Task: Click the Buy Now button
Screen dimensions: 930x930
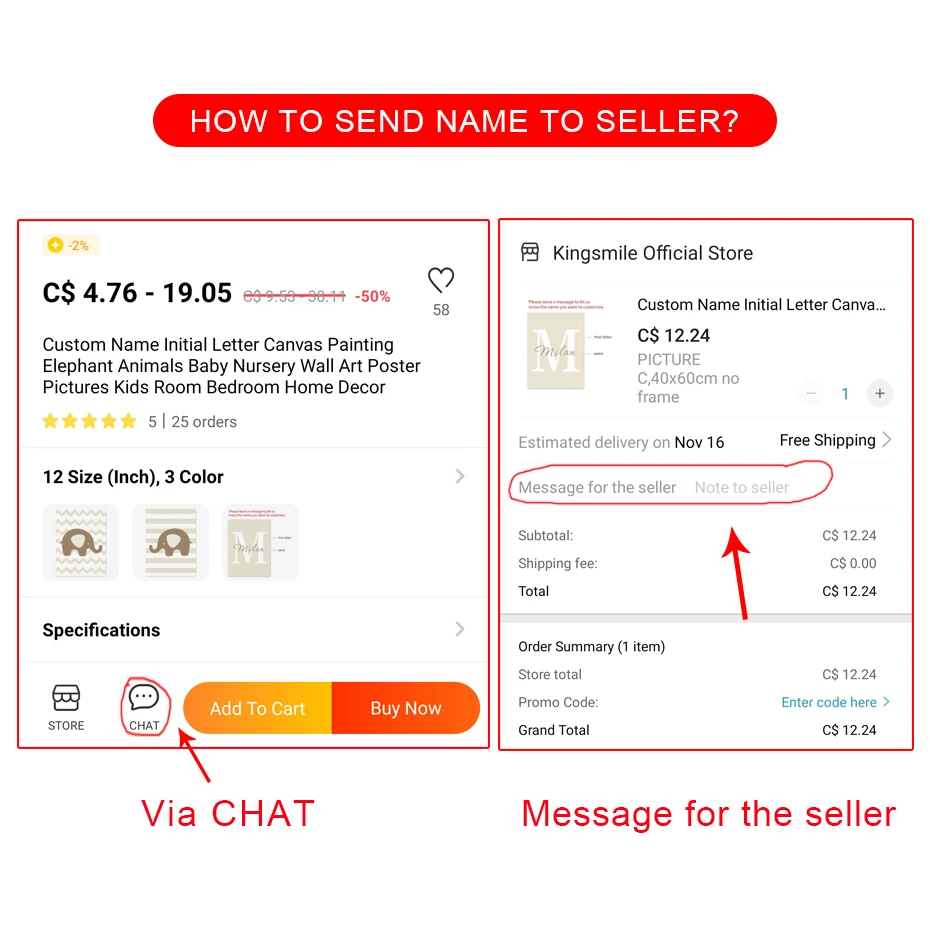Action: tap(406, 708)
